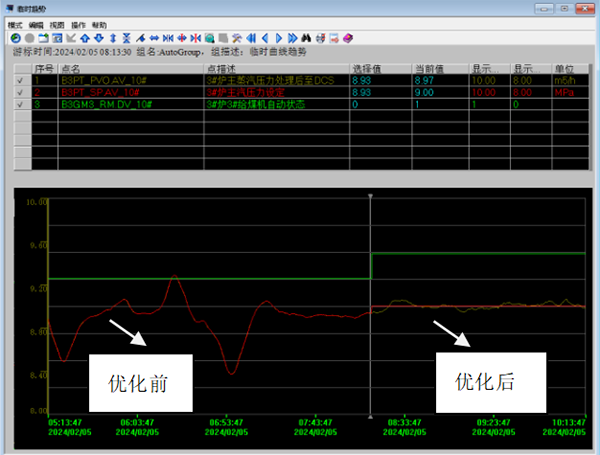
Task: Open the 视图 menu
Action: coord(57,23)
